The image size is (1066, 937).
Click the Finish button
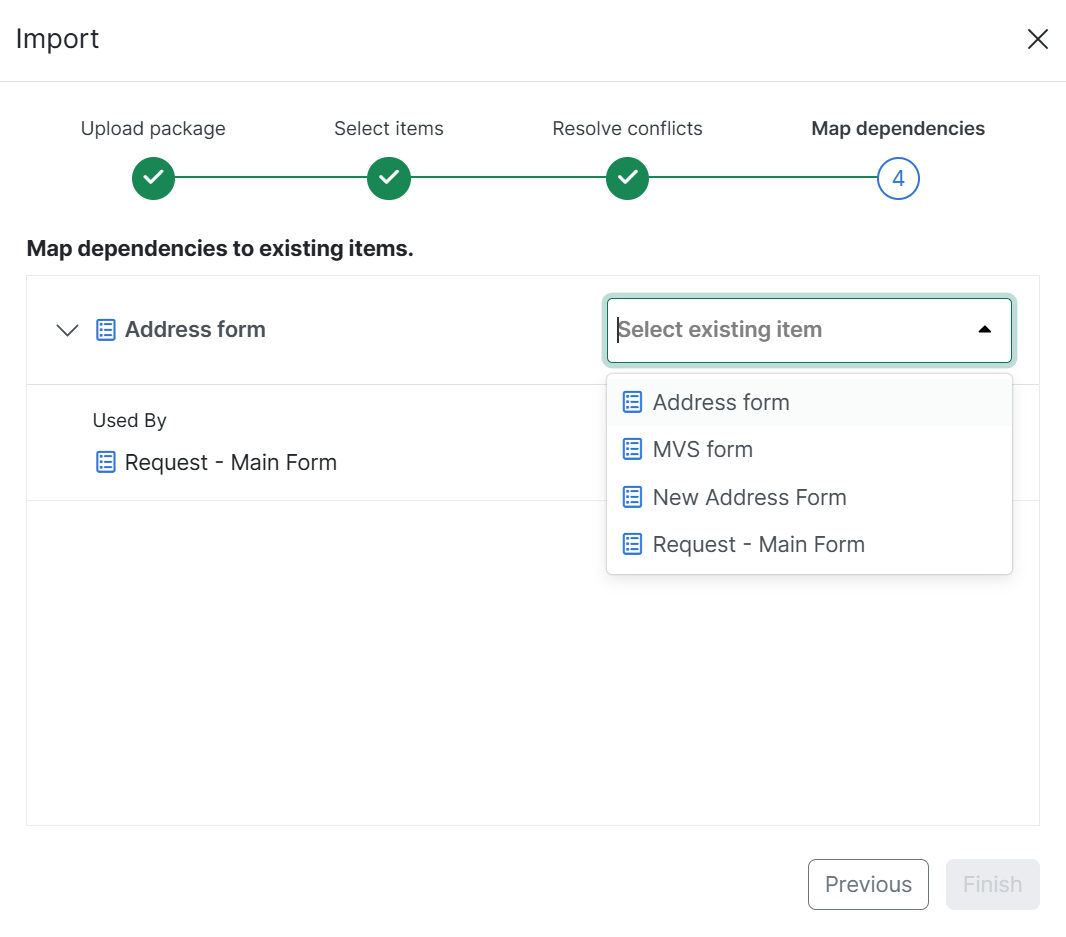[992, 884]
